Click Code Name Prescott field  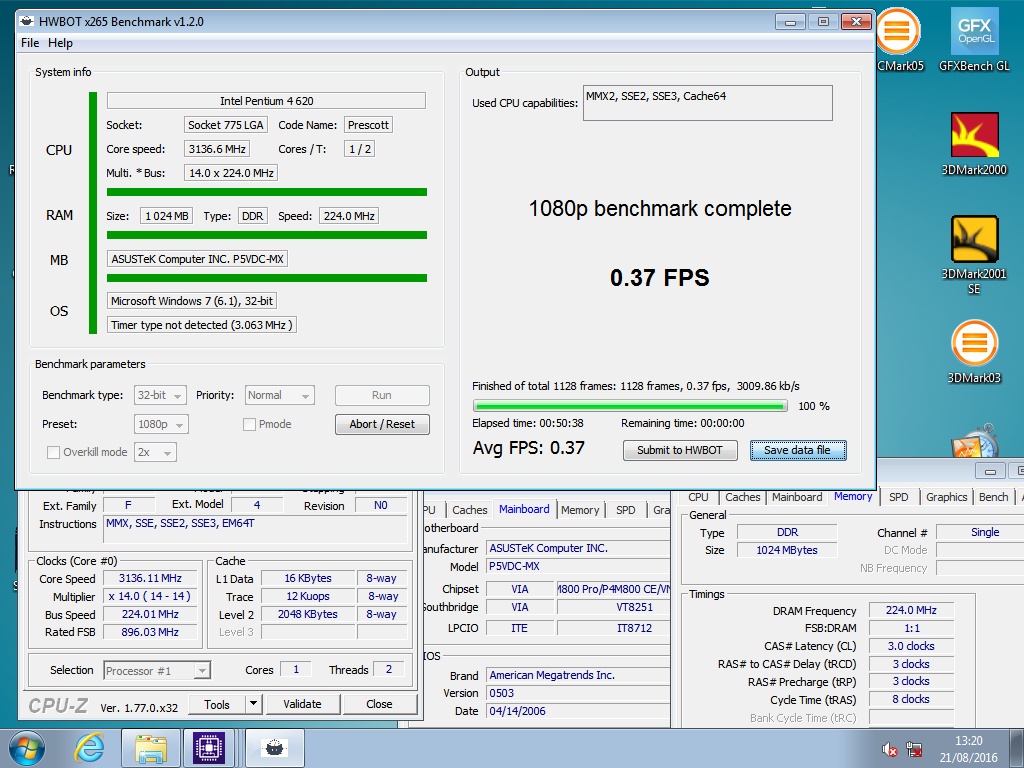[x=368, y=125]
